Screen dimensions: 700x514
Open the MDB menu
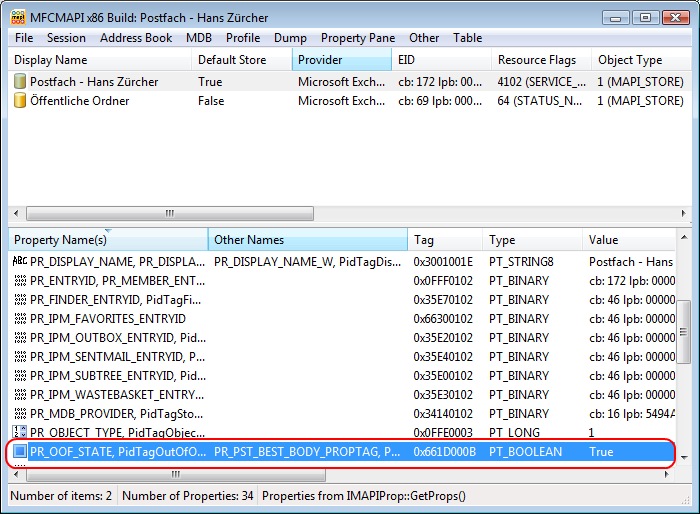[199, 38]
